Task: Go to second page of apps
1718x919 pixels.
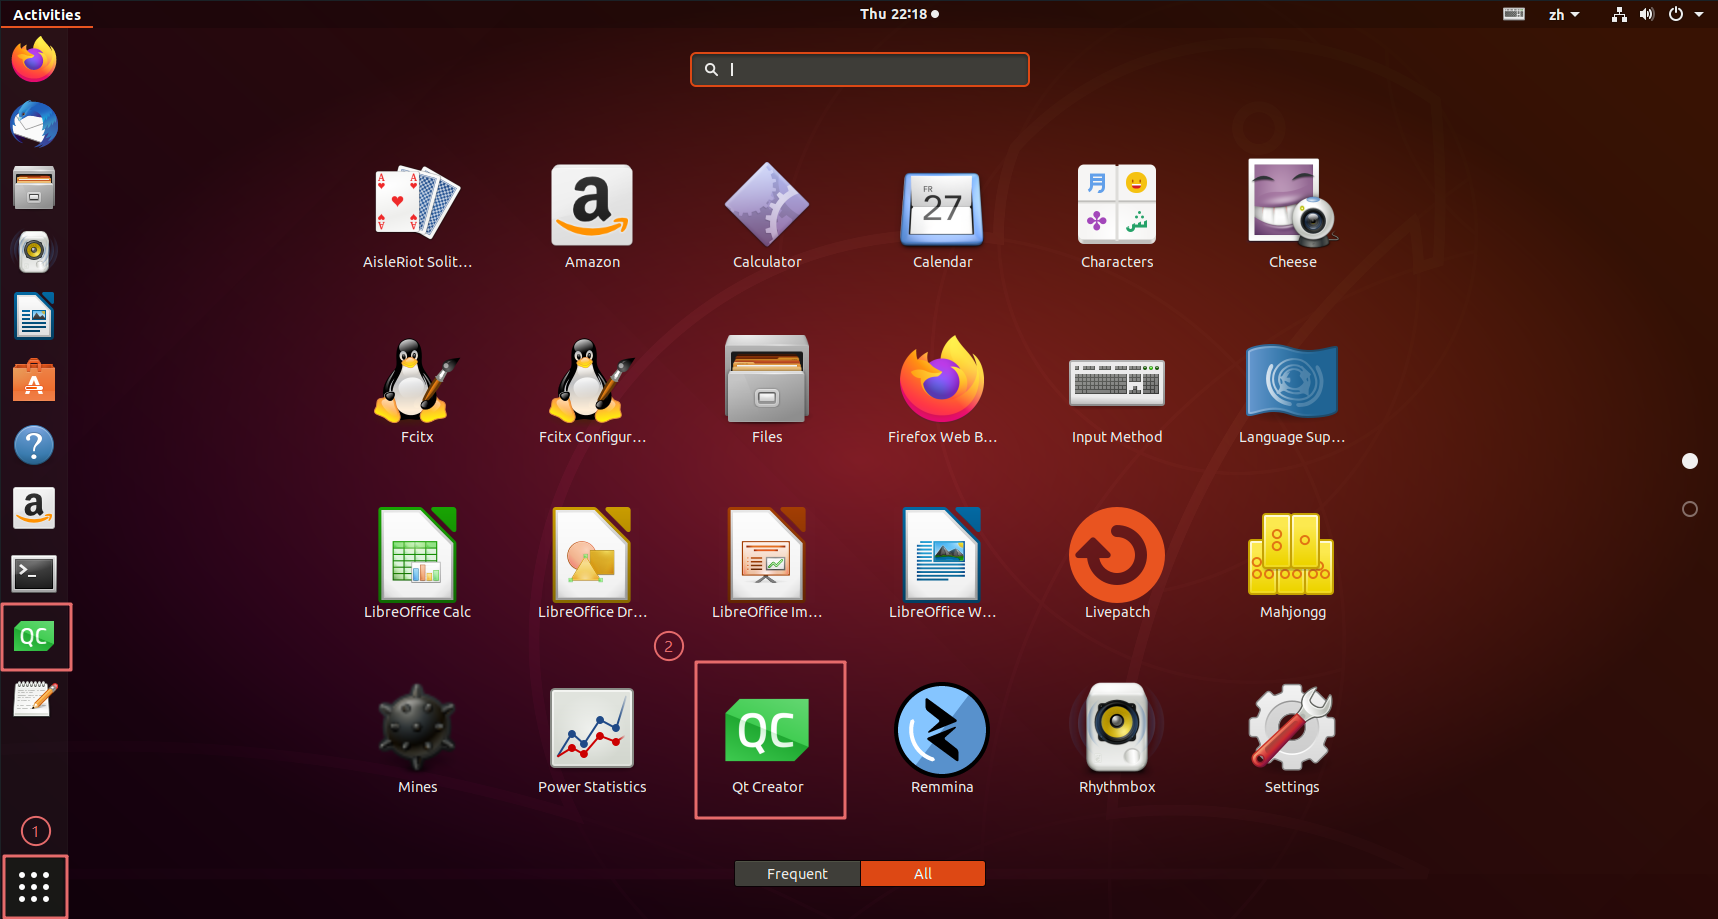Action: click(1690, 509)
